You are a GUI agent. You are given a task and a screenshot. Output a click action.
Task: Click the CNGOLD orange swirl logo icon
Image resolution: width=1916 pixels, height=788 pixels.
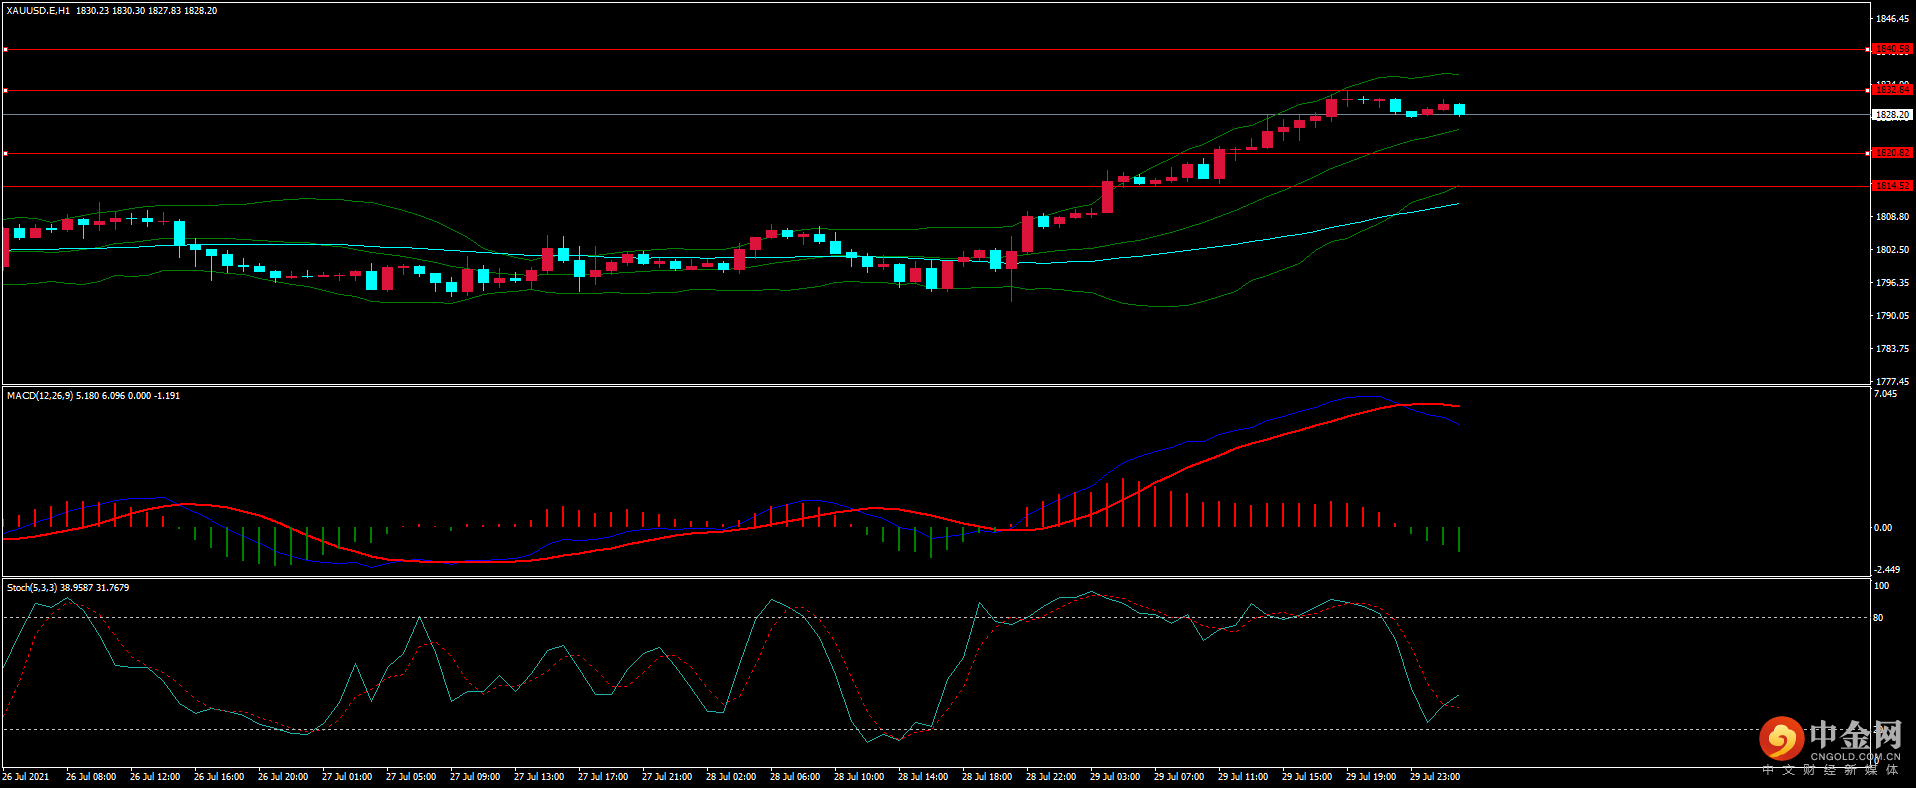tap(1781, 739)
